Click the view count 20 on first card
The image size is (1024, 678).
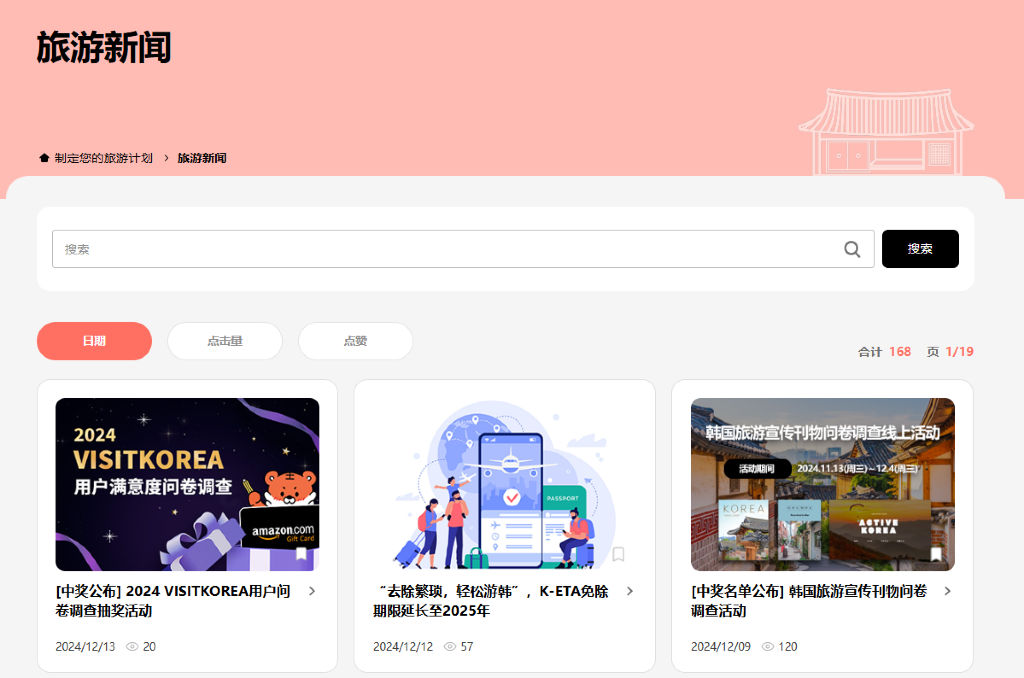click(x=149, y=647)
